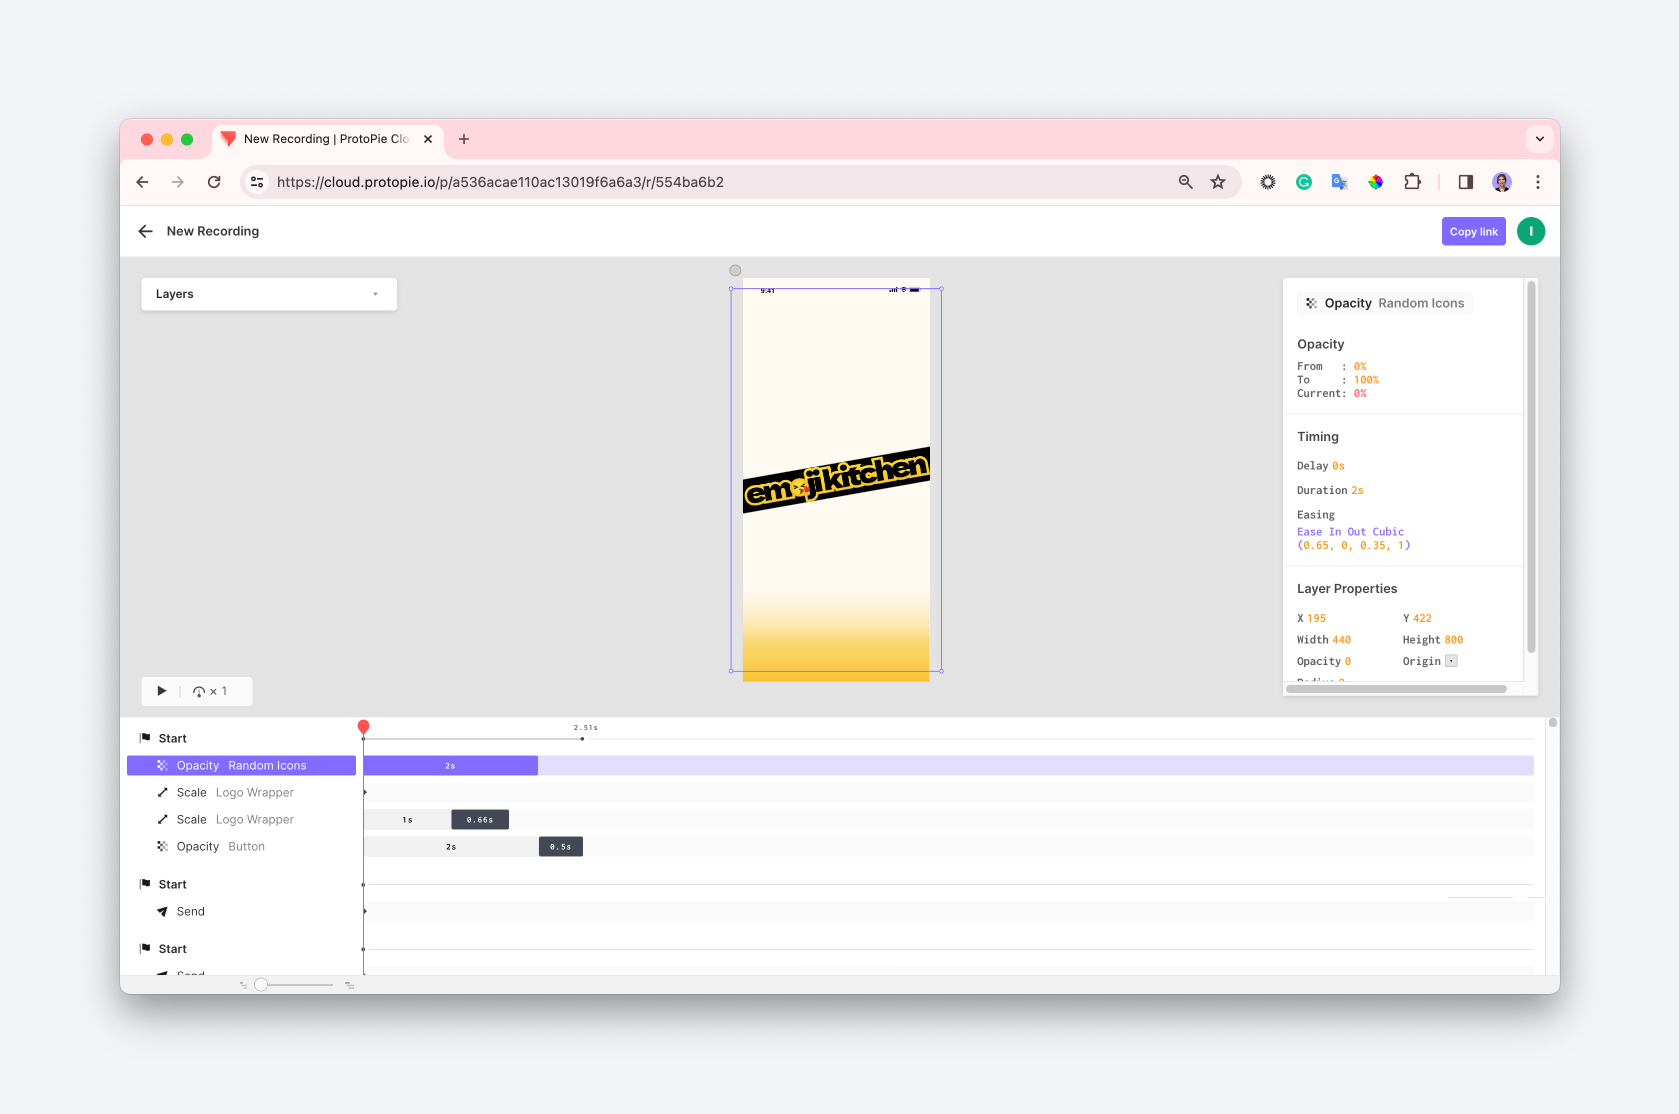Select the Opacity Button timeline row

click(x=242, y=846)
